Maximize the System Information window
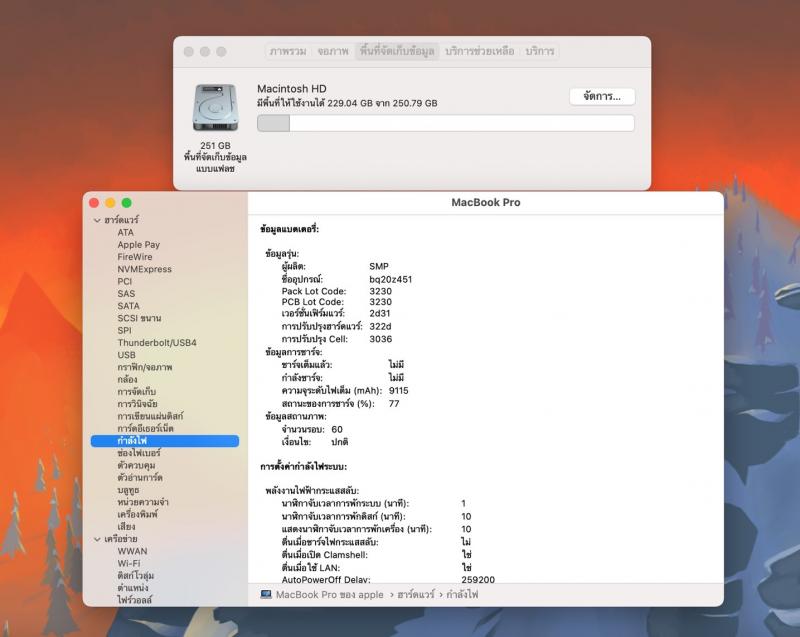The height and width of the screenshot is (637, 800). (127, 203)
